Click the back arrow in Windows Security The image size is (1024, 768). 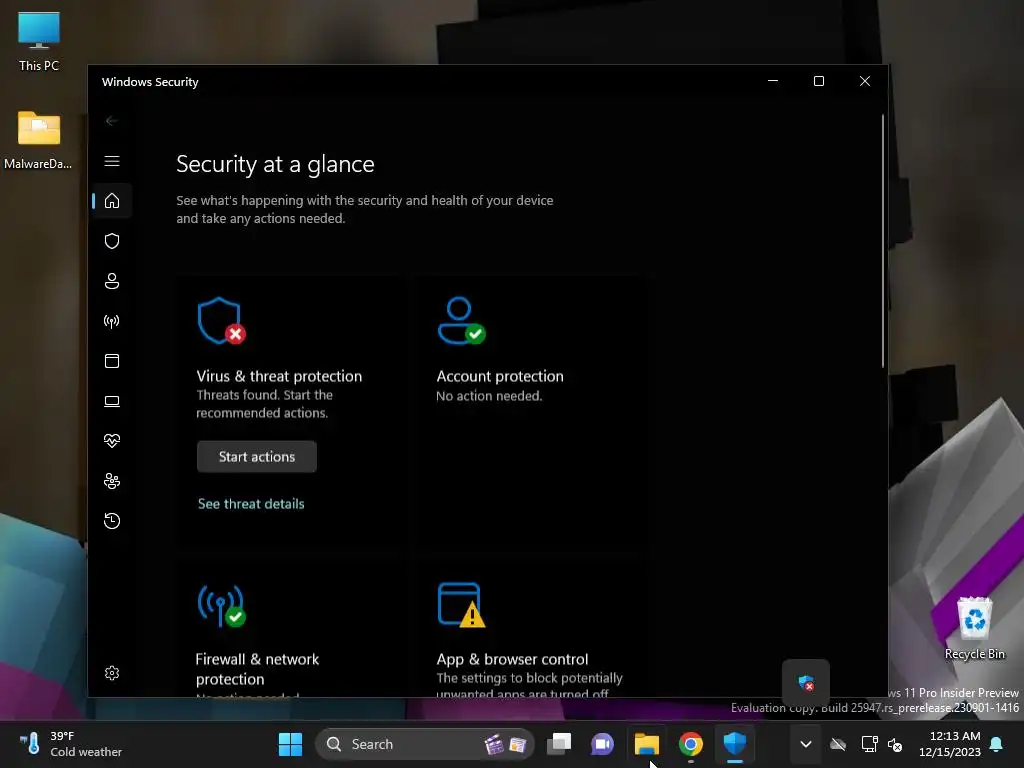[112, 121]
